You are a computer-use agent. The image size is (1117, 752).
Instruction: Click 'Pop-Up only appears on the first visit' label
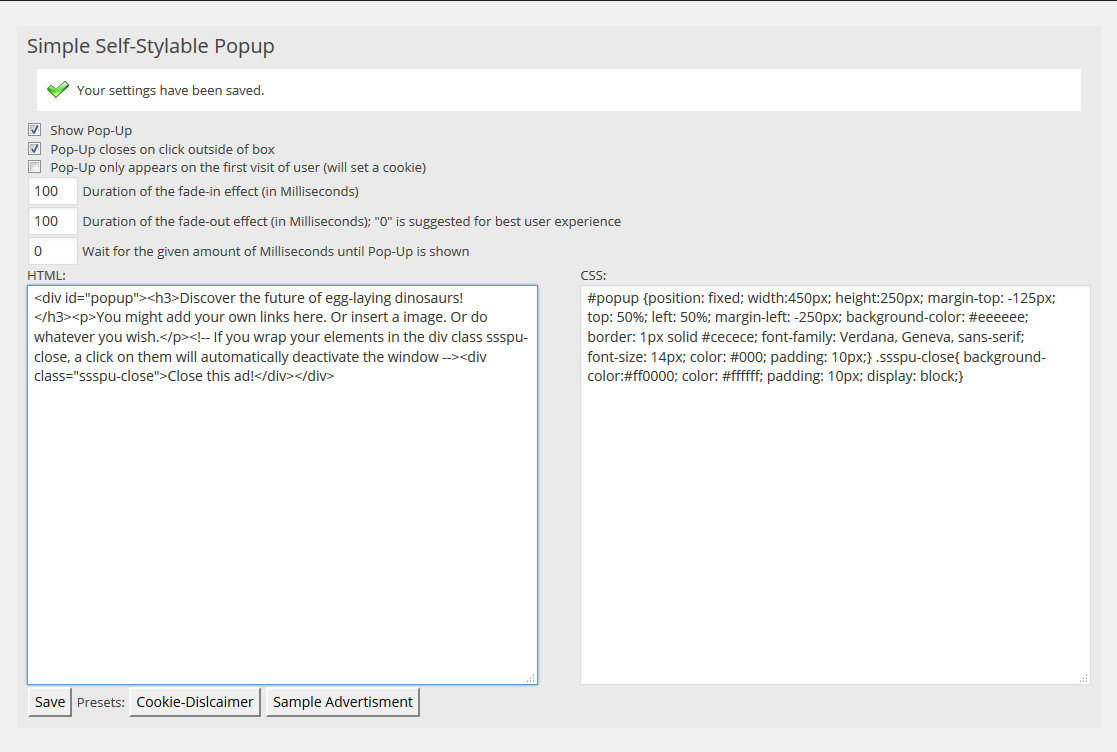click(238, 167)
